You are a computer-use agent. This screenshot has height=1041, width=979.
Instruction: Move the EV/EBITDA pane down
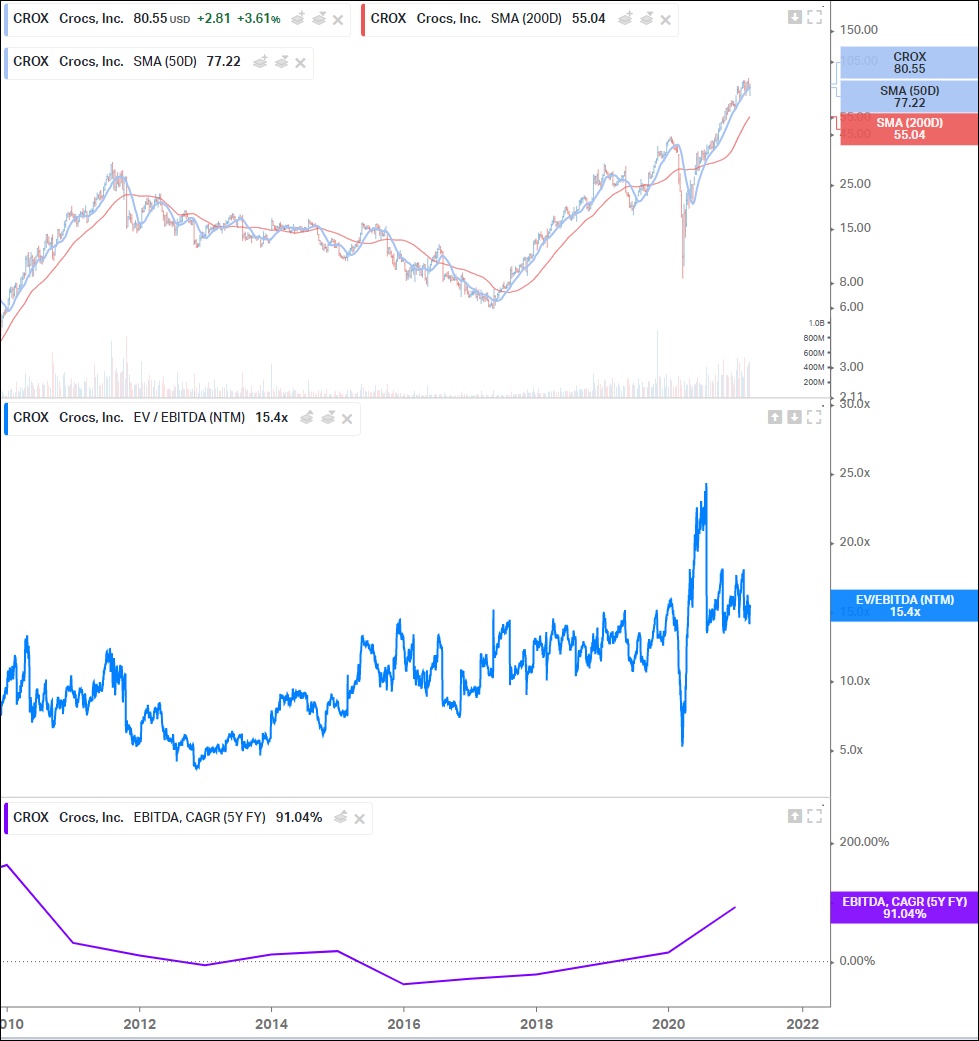(794, 417)
